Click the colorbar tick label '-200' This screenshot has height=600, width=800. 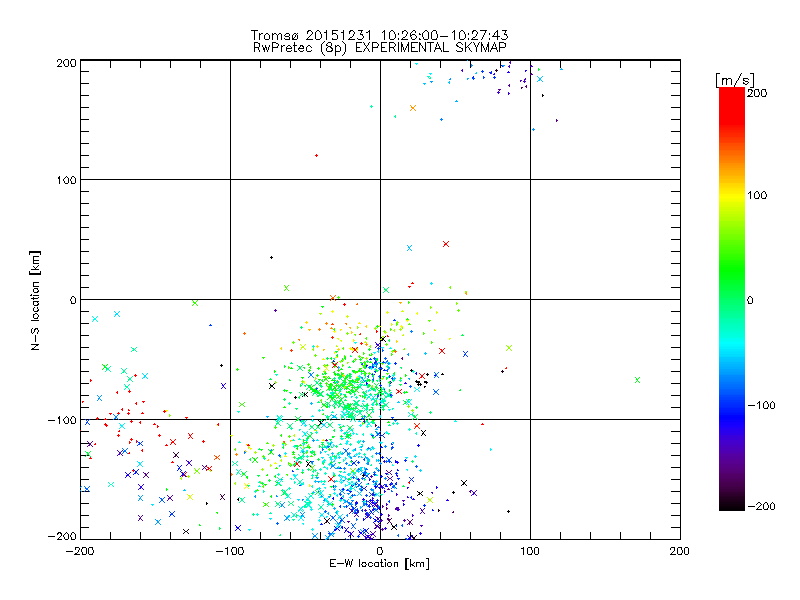pyautogui.click(x=761, y=506)
